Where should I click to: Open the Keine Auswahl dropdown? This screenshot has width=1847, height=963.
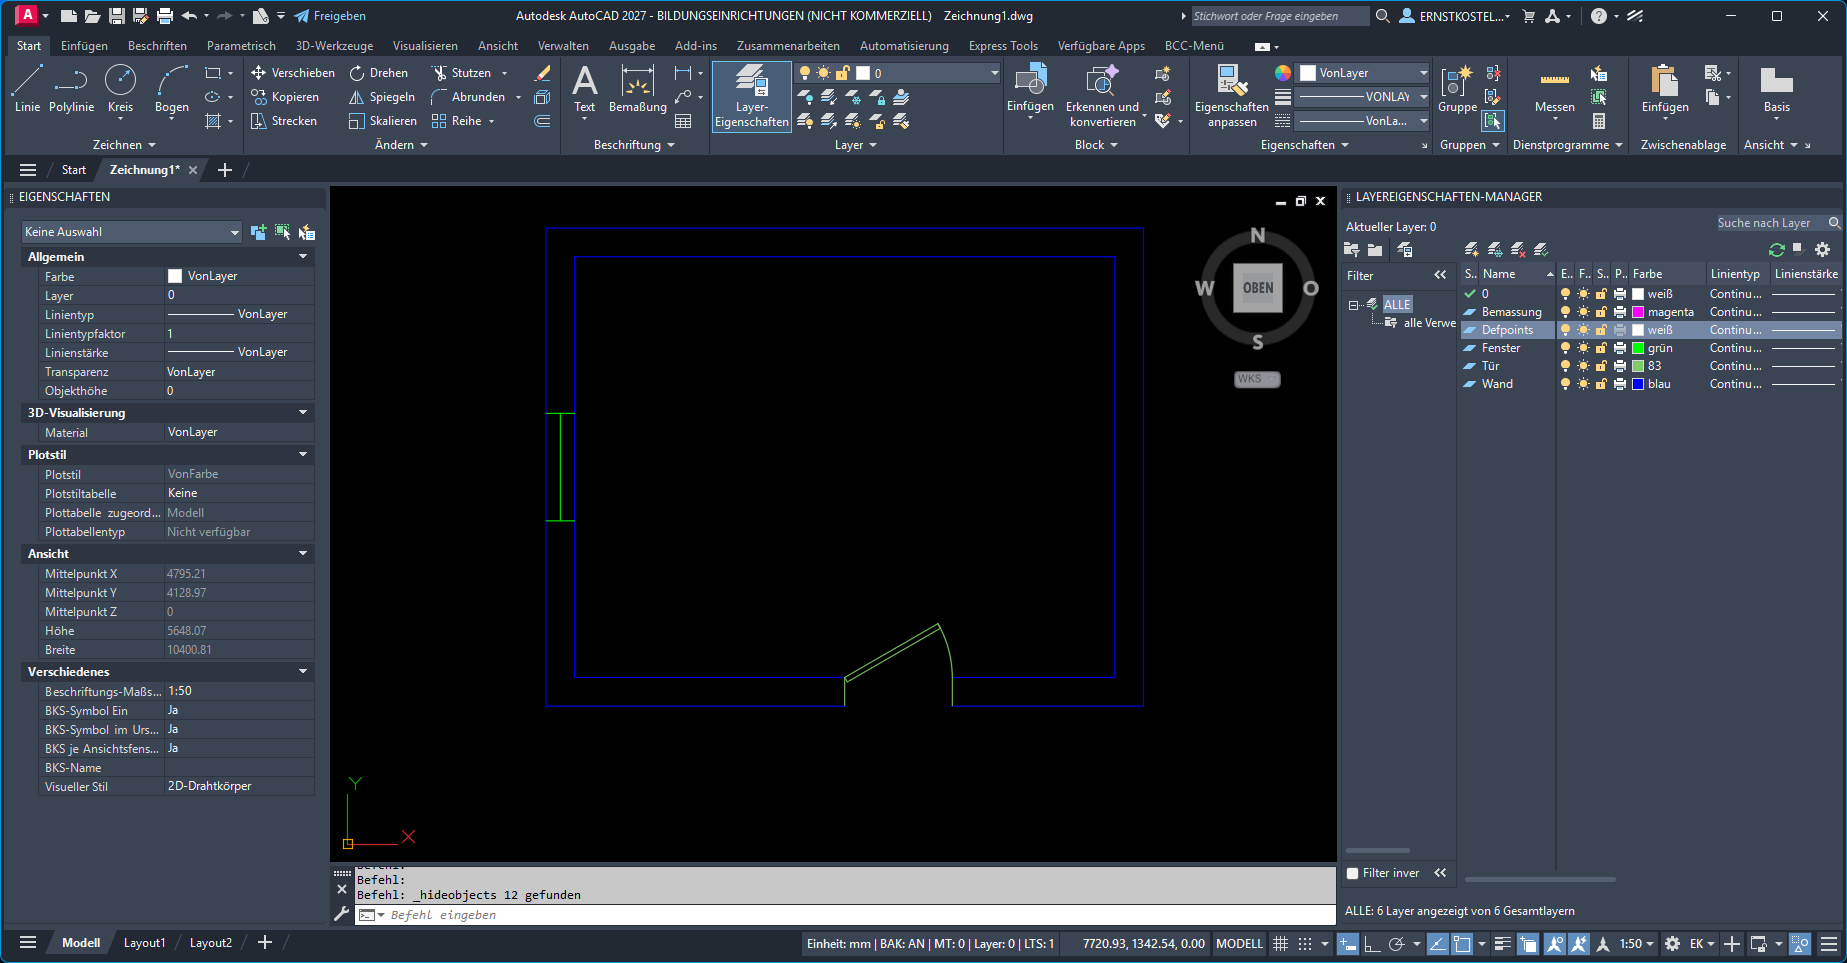[x=132, y=232]
